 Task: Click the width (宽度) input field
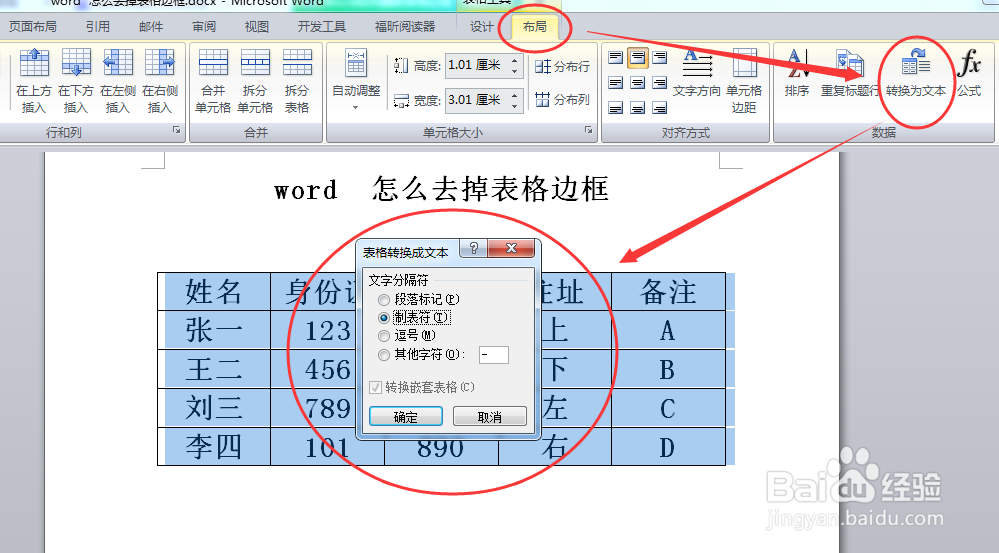[477, 100]
